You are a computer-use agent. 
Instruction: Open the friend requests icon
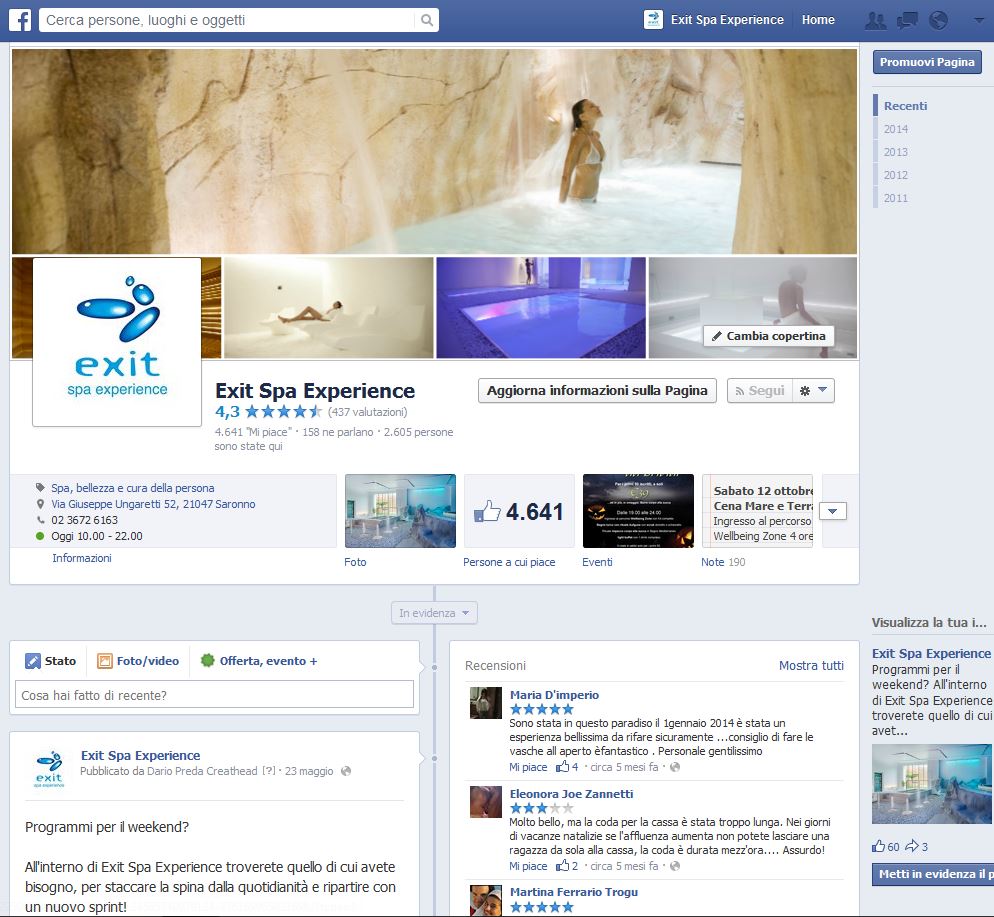(875, 20)
